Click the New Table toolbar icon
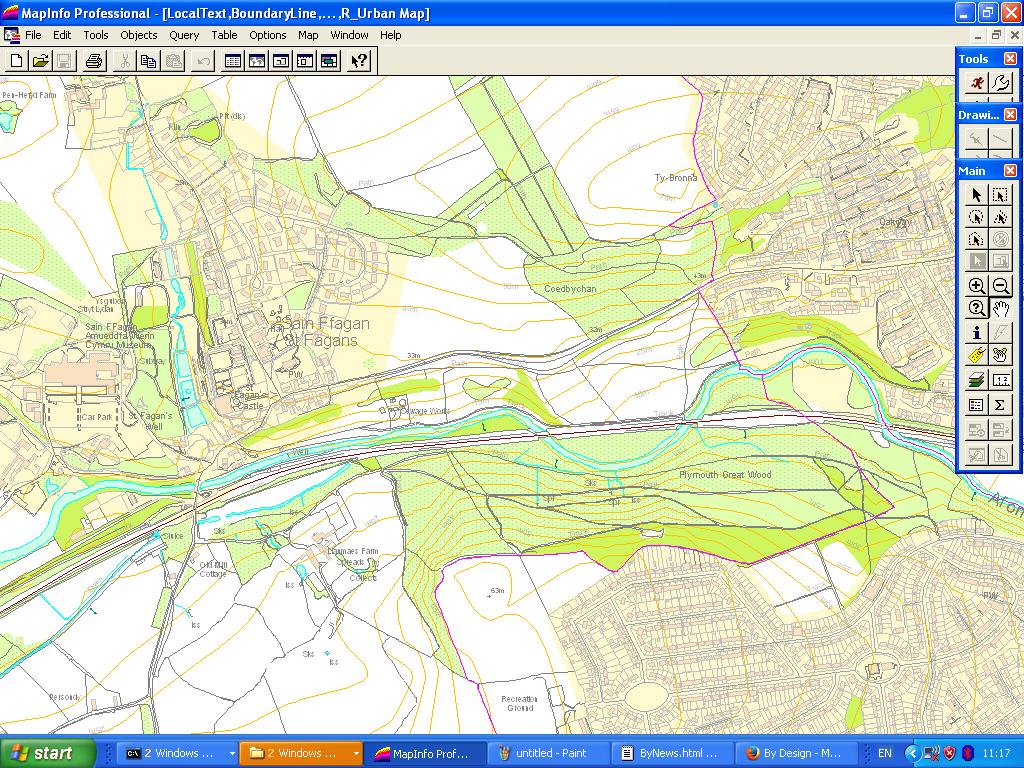The image size is (1024, 768). click(x=16, y=61)
